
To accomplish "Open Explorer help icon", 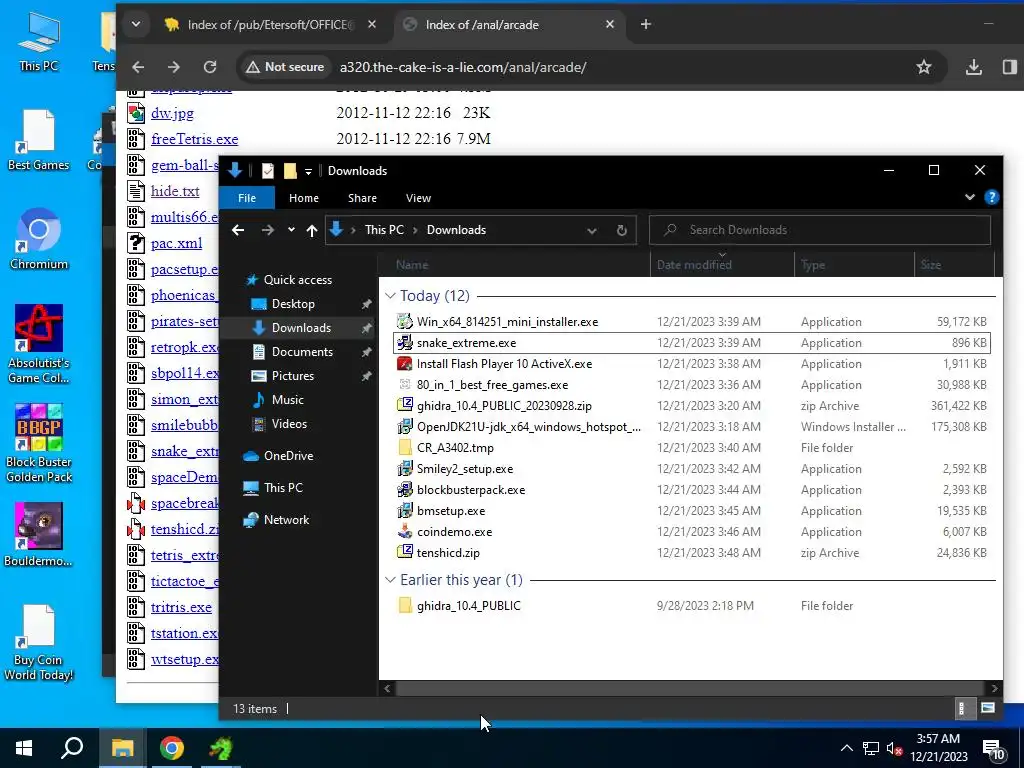I will 991,197.
